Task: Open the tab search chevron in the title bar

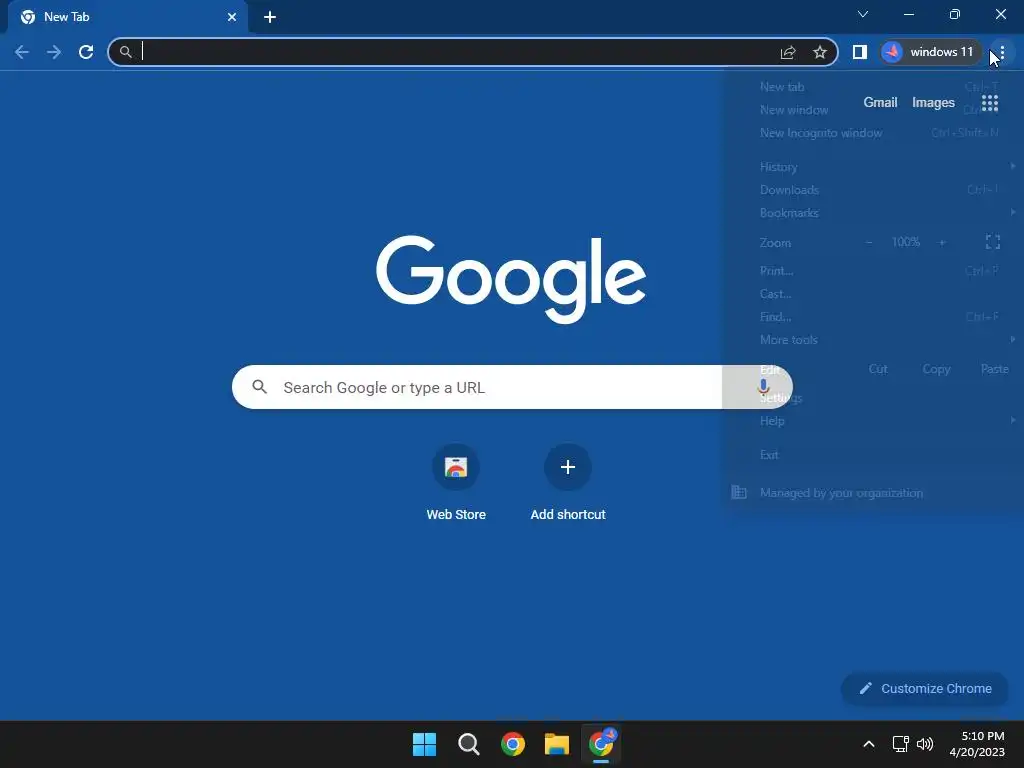Action: click(863, 14)
